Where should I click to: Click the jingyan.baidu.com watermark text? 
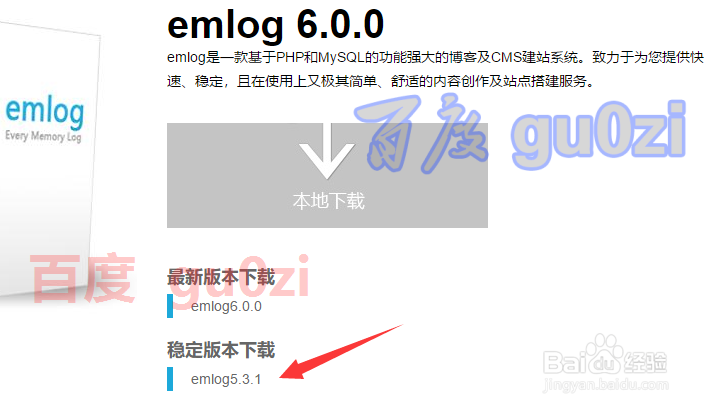(606, 385)
